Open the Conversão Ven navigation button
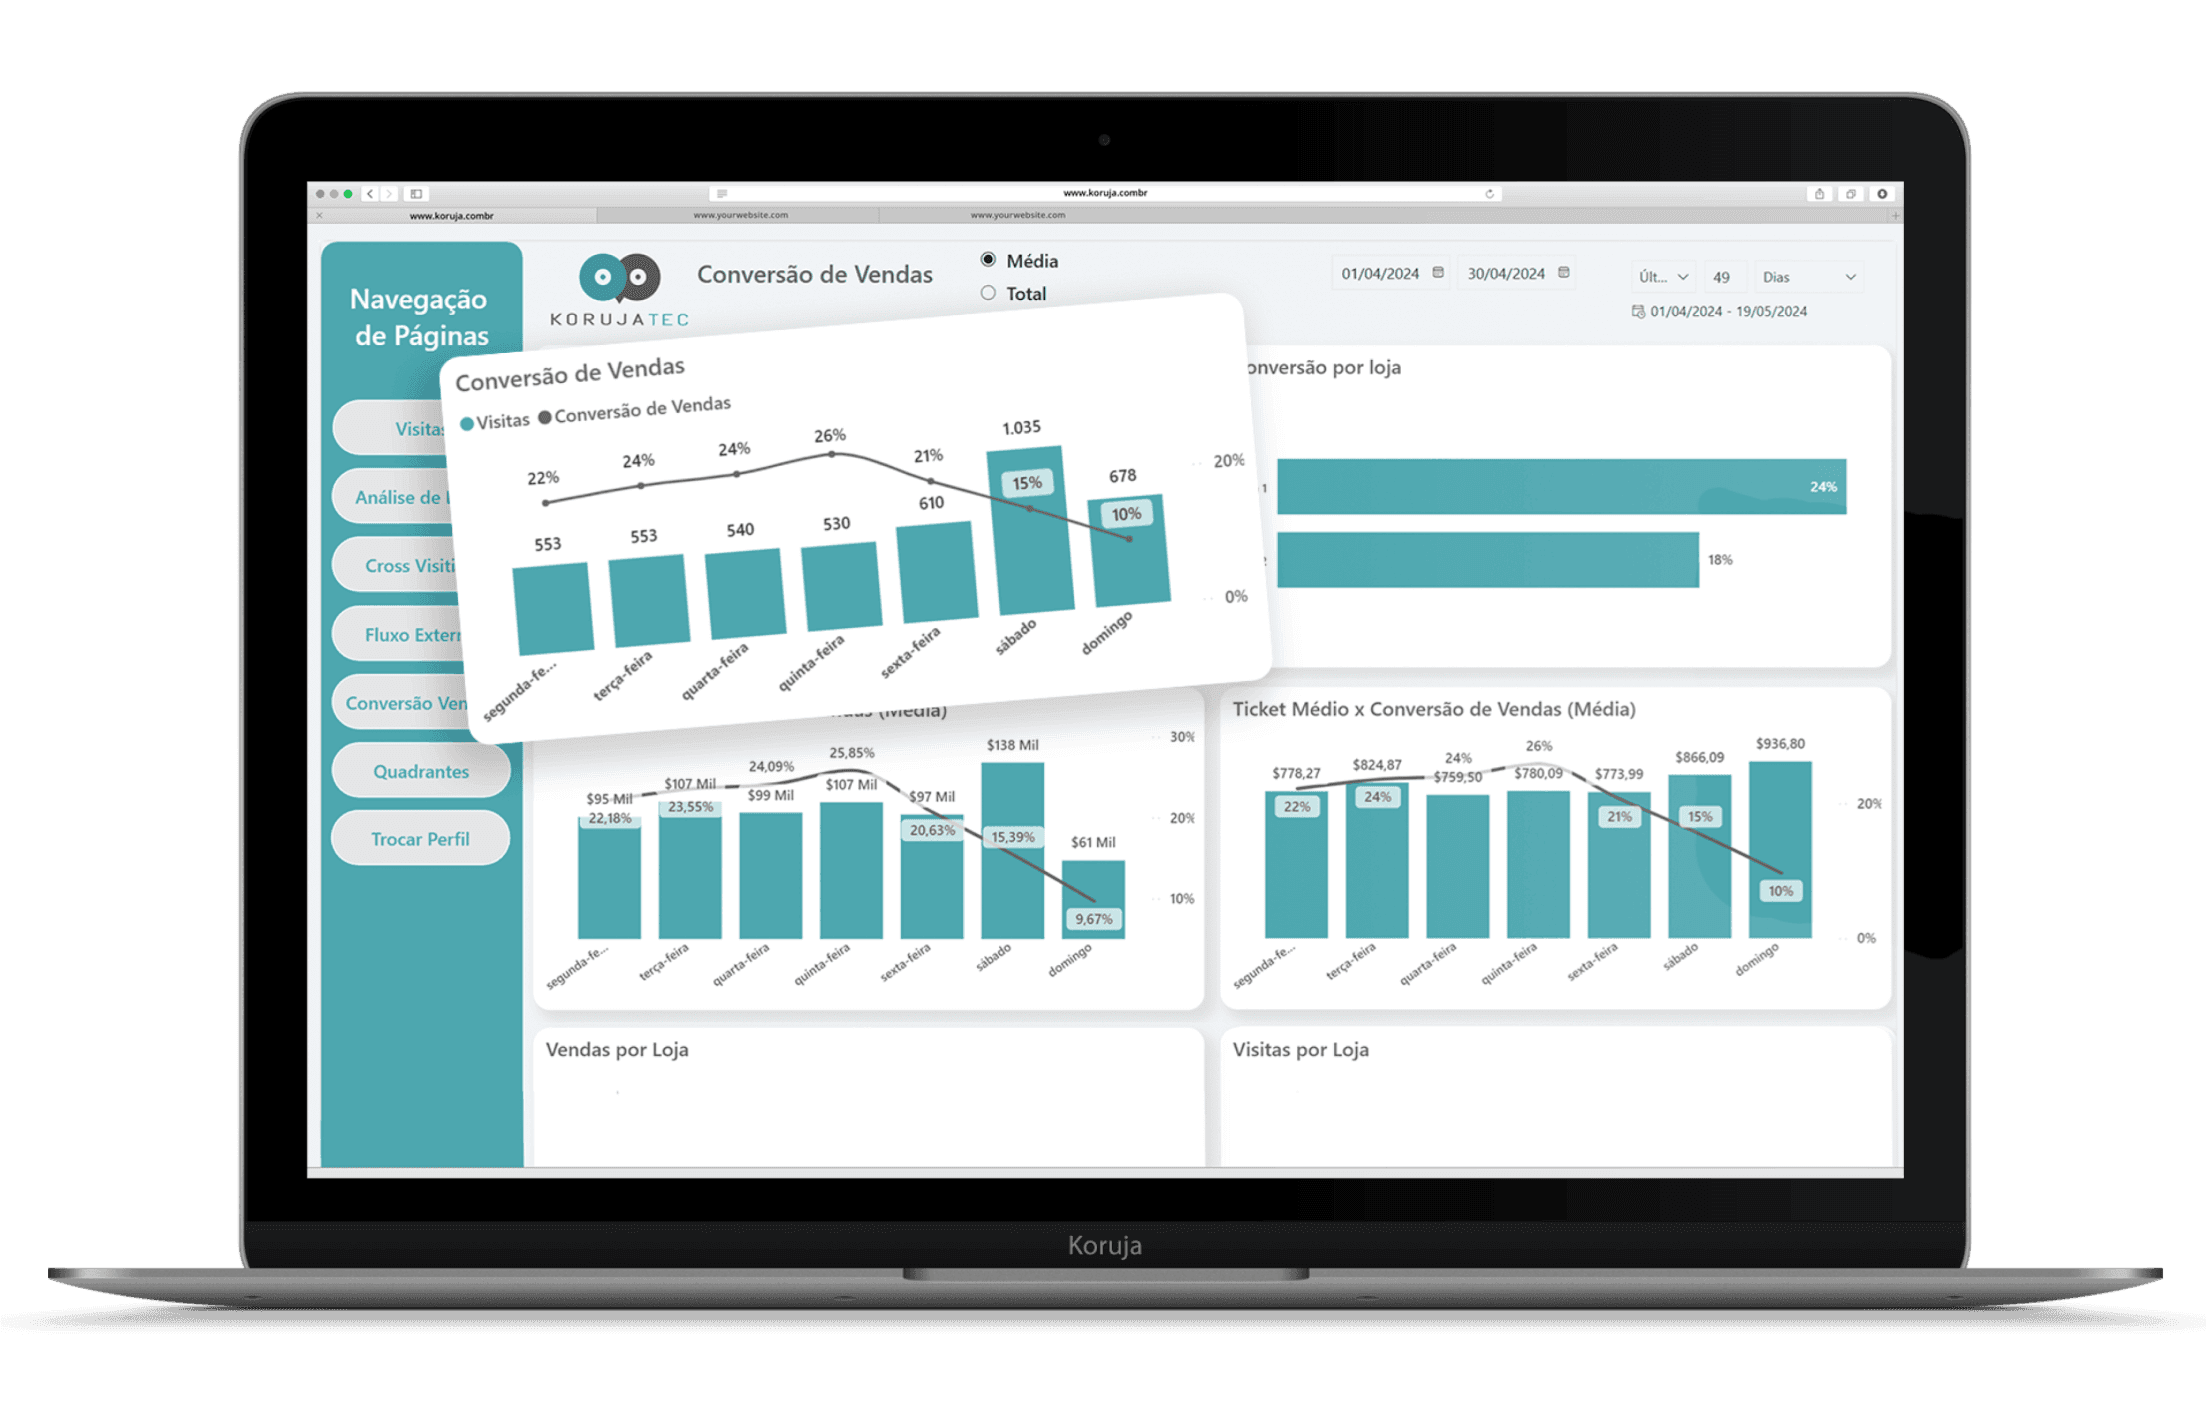The height and width of the screenshot is (1424, 2207). pos(401,702)
